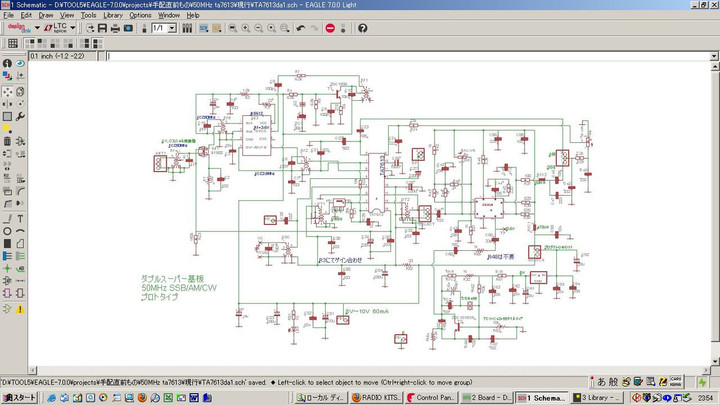Expand the LTC Spice dropdown arrow
This screenshot has height=405, width=720.
pos(74,28)
